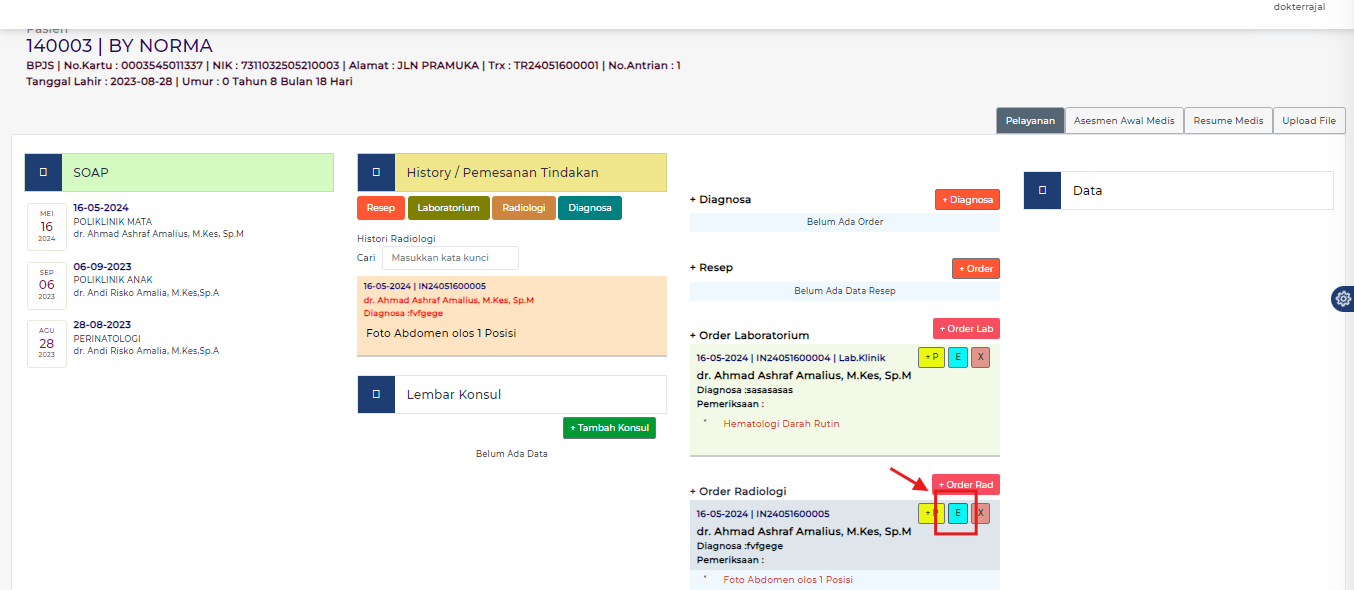This screenshot has width=1354, height=590.
Task: Click the radiology search keyword input field
Action: (450, 258)
